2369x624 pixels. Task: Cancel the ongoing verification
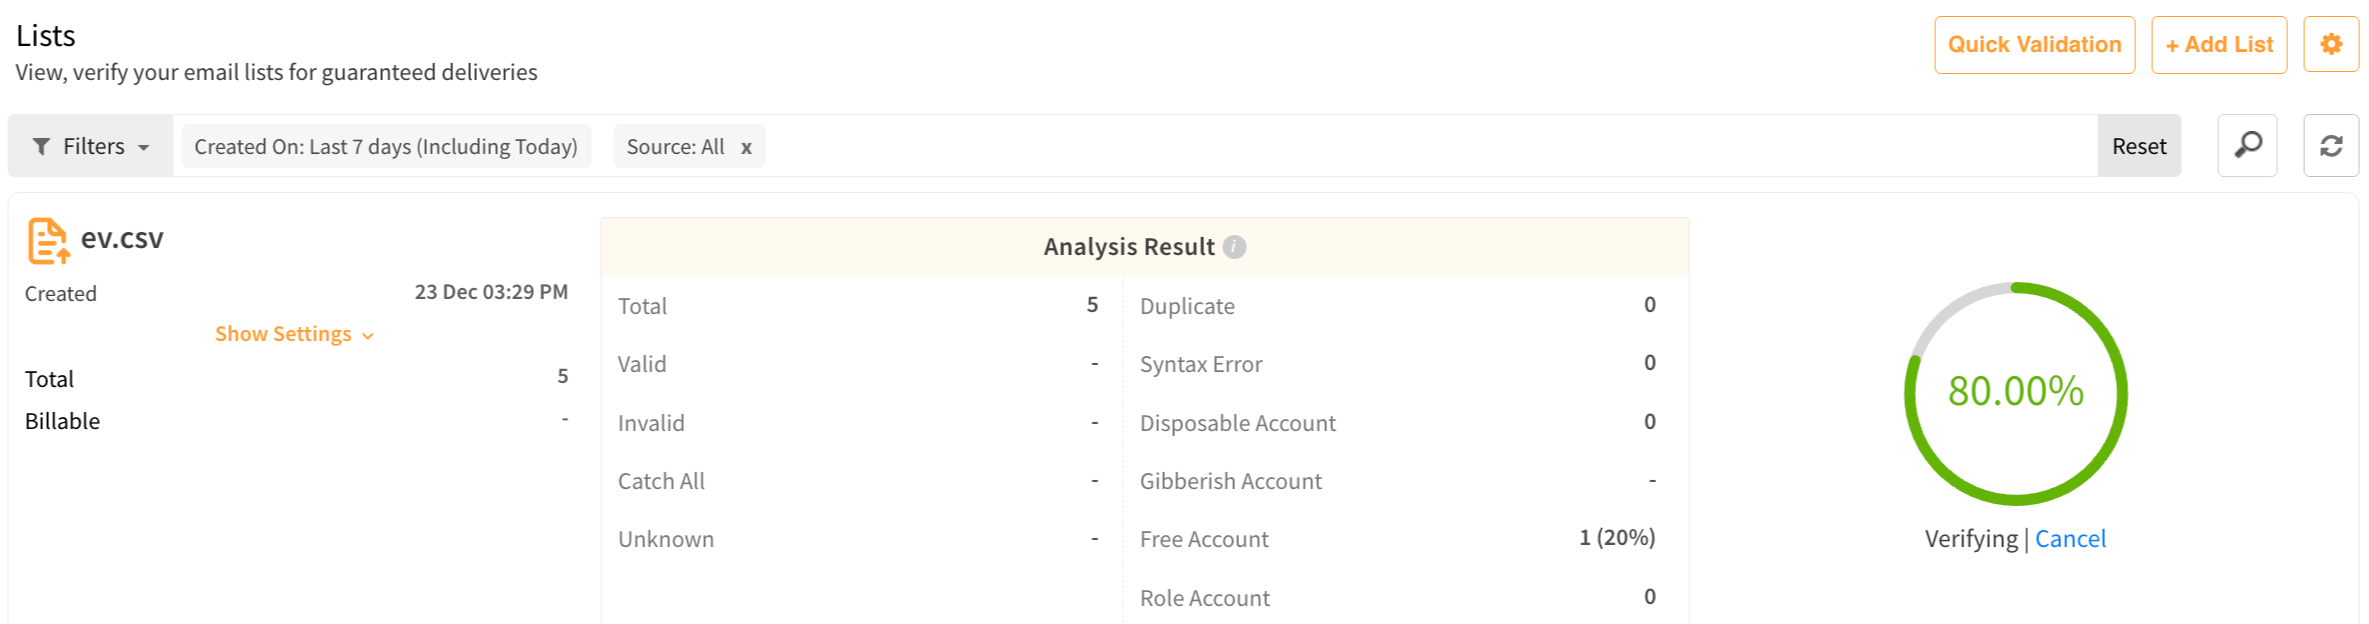pyautogui.click(x=2070, y=538)
